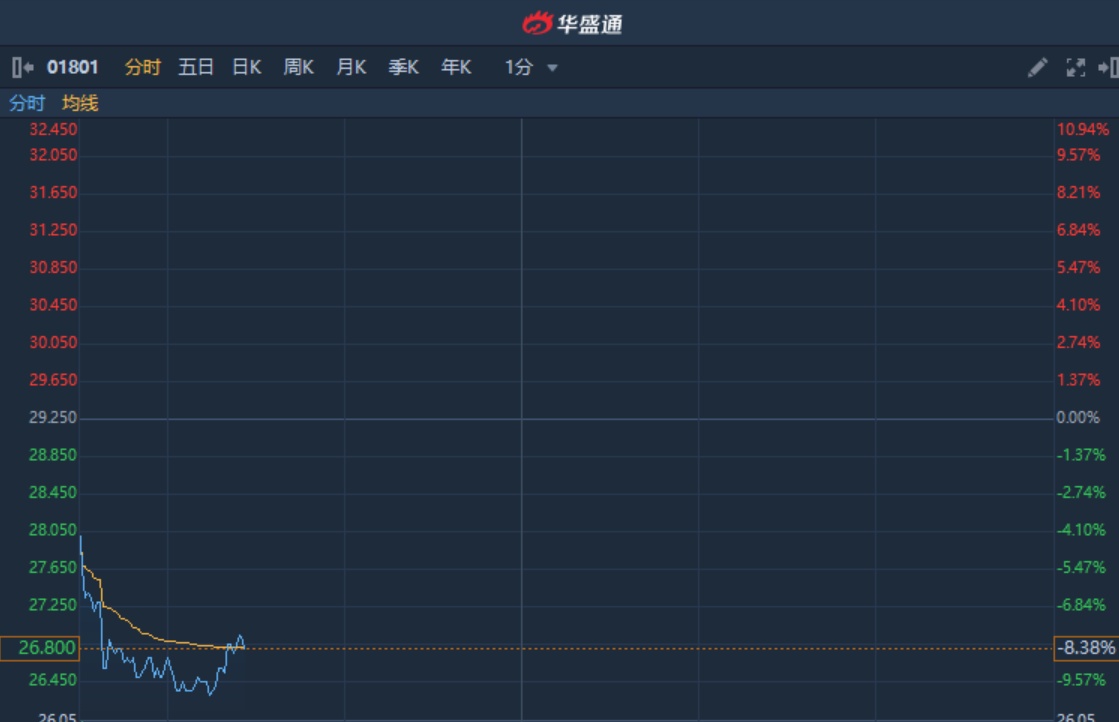Open the 周K weekly chart

(x=298, y=68)
